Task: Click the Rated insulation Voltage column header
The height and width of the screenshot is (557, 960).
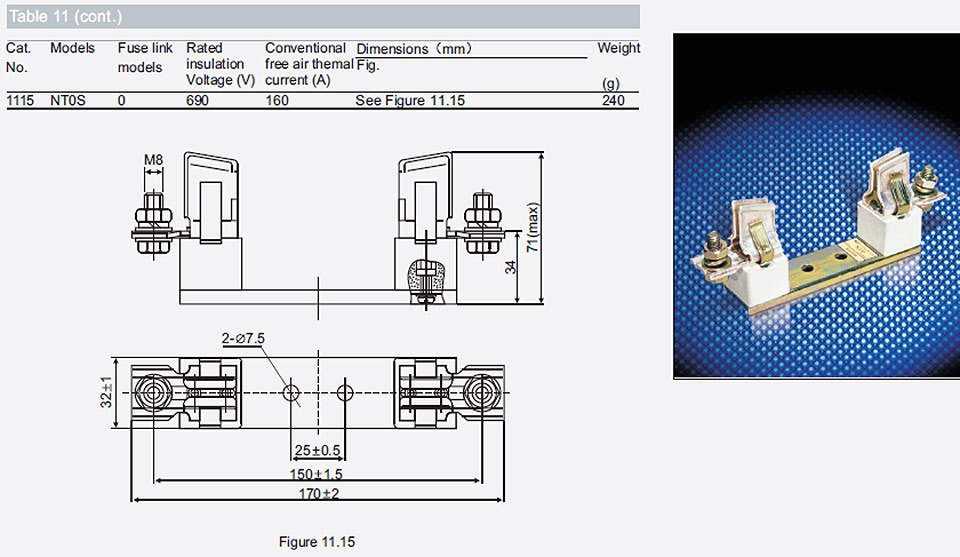Action: pos(220,64)
